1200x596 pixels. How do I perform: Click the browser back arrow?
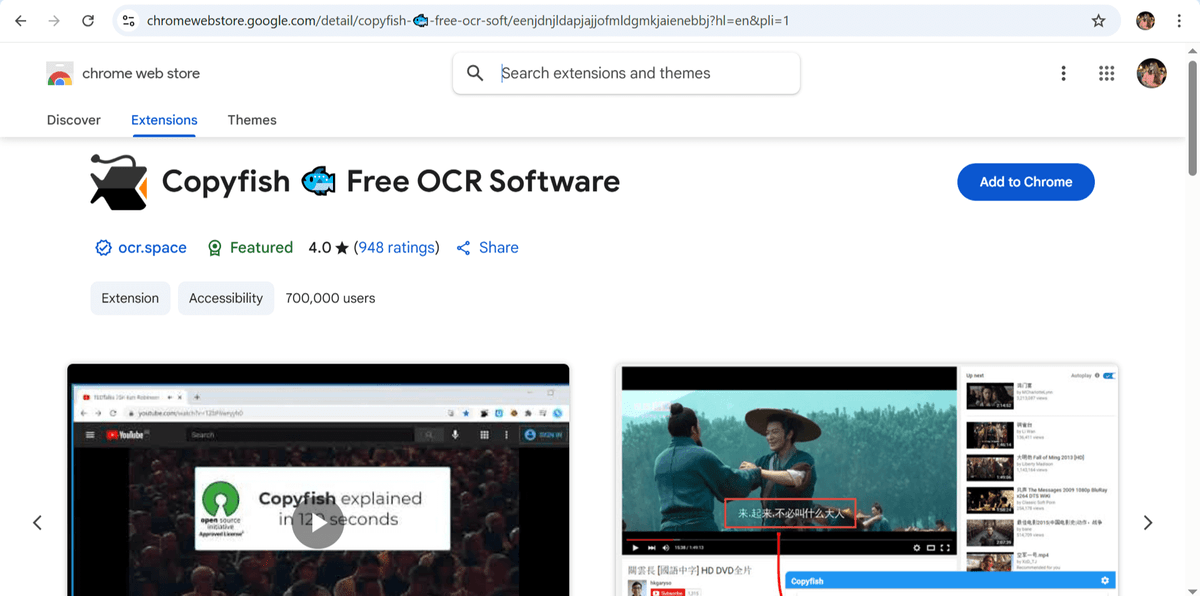point(21,21)
